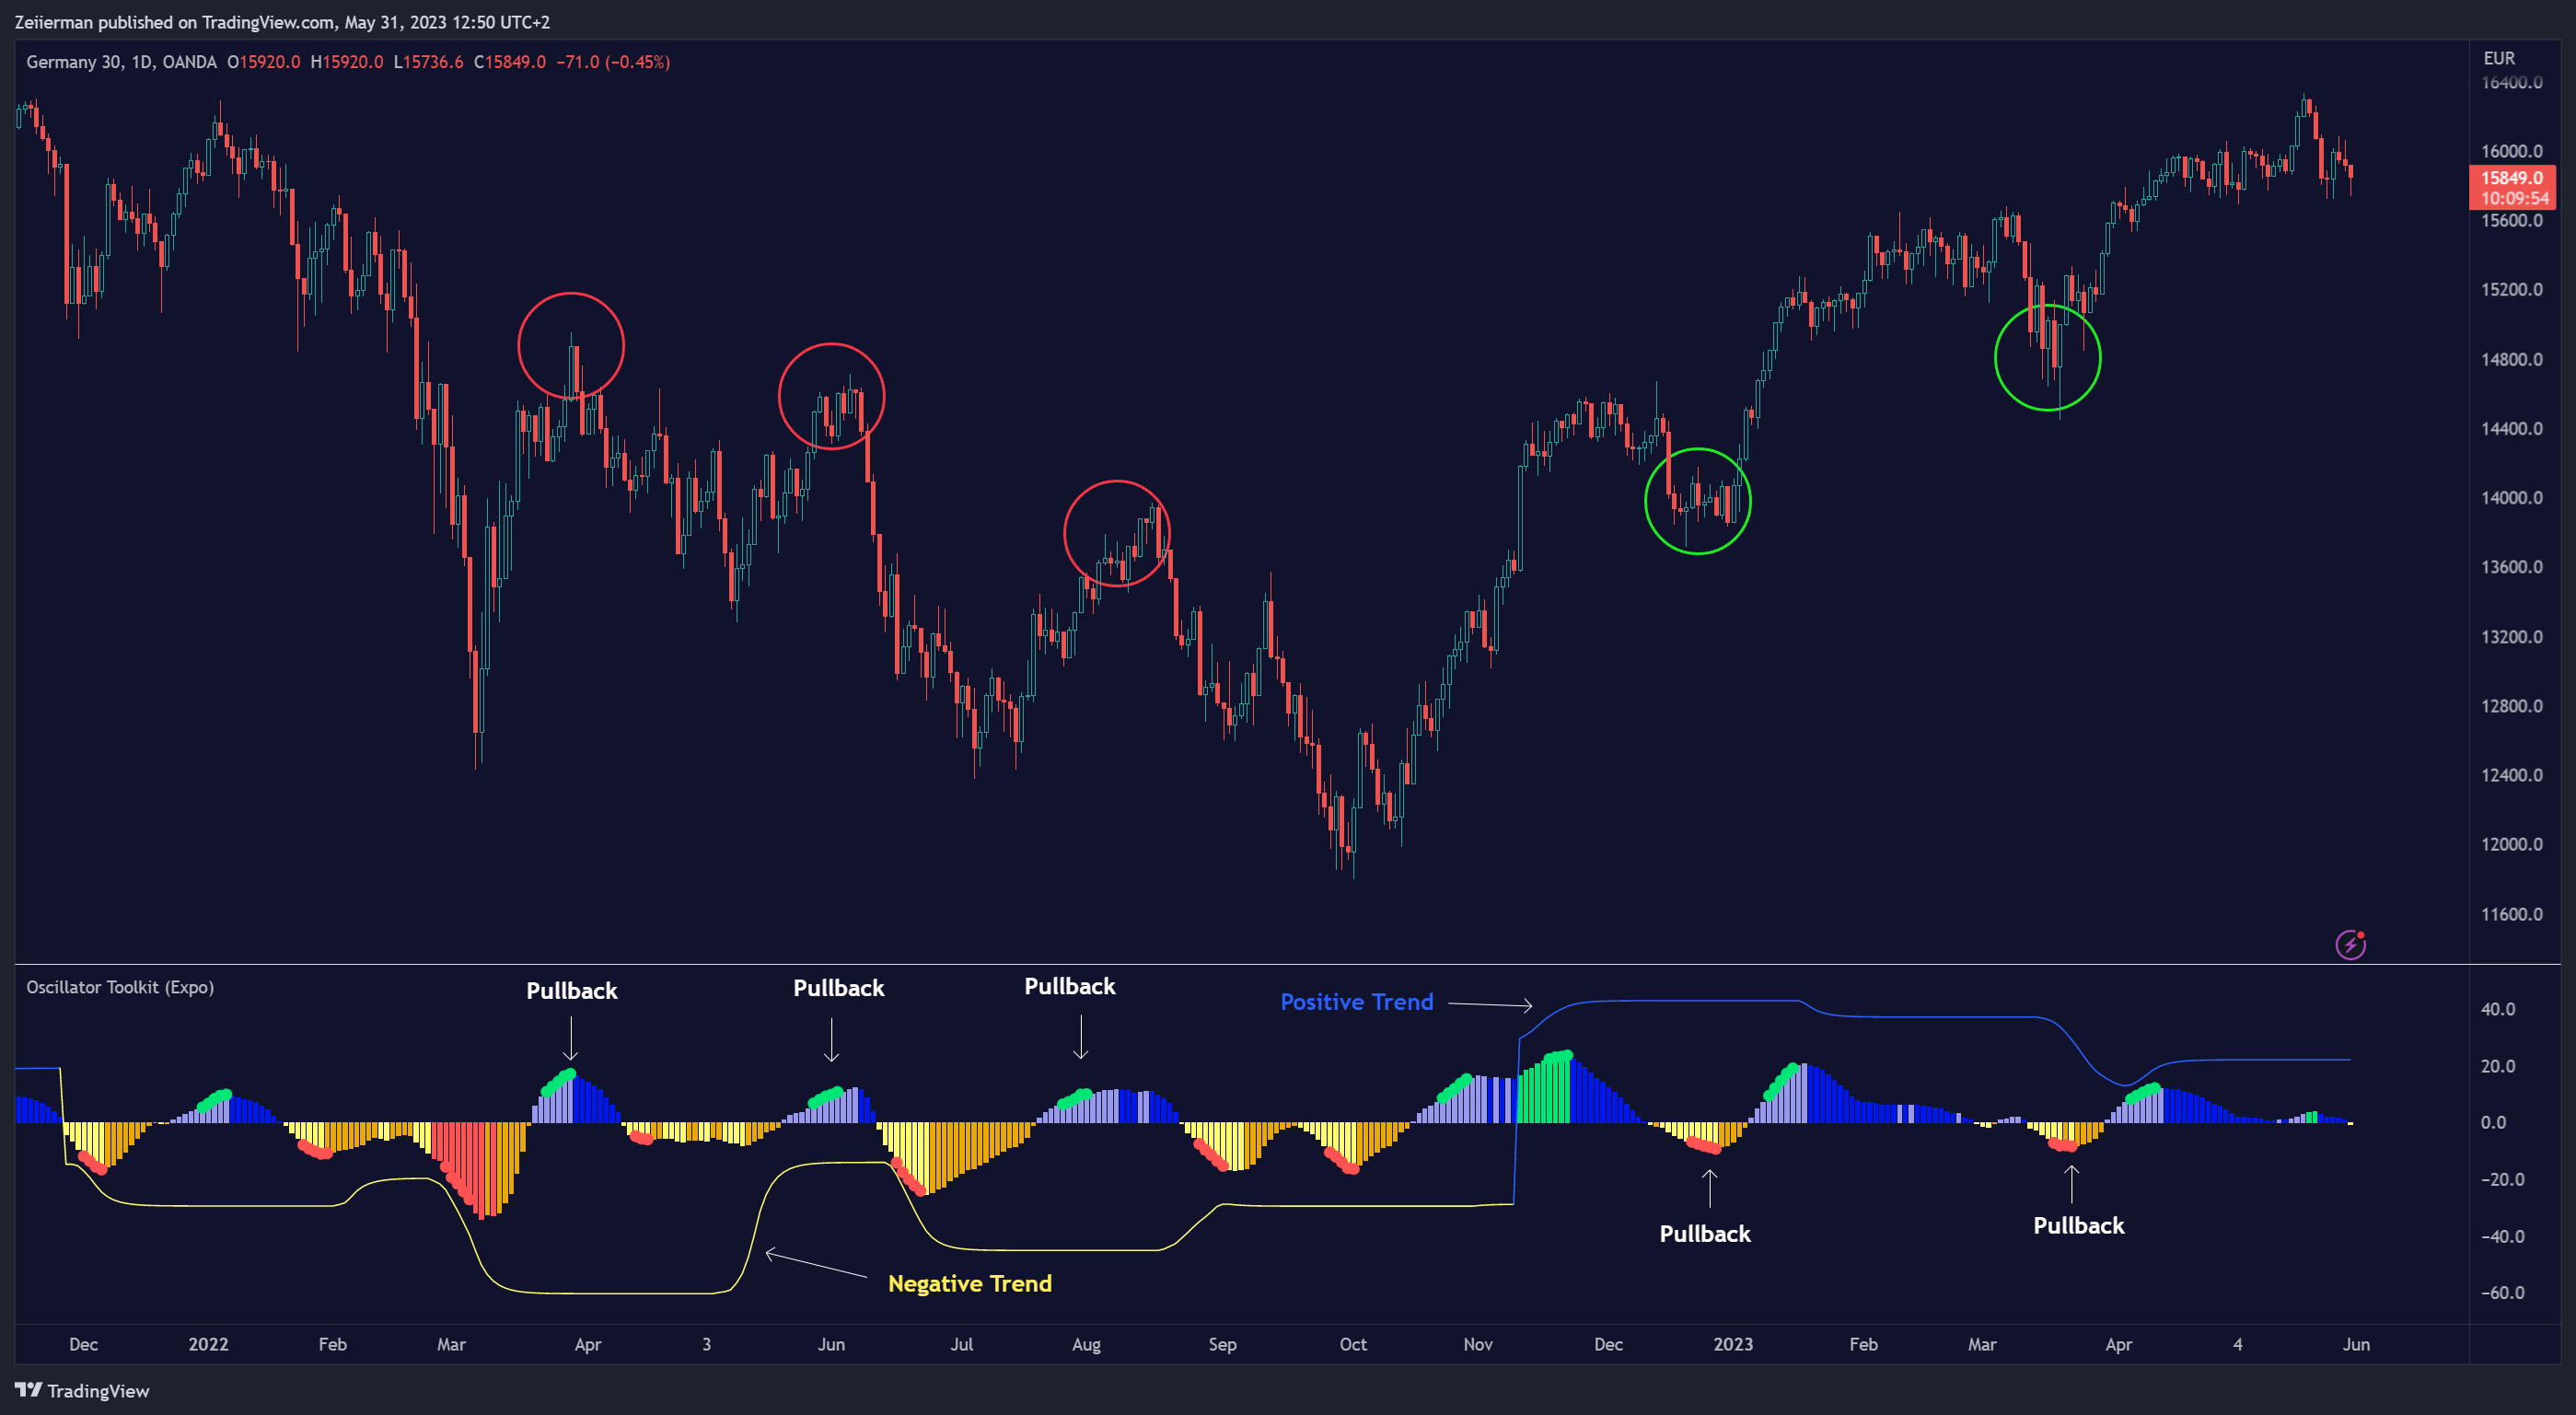2576x1415 pixels.
Task: Click the 2022 year label on time axis
Action: pos(208,1344)
